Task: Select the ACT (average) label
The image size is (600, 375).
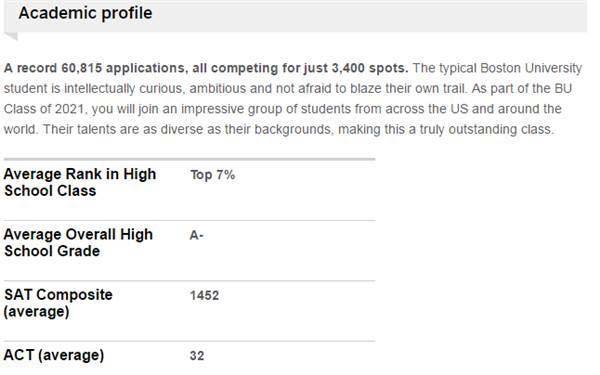Action: [54, 355]
